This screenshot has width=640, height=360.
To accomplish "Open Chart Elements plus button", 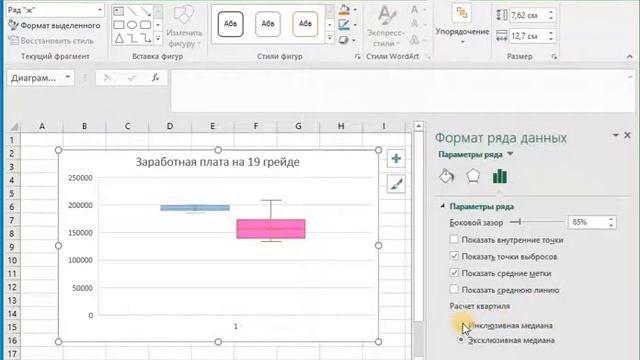I will click(396, 158).
